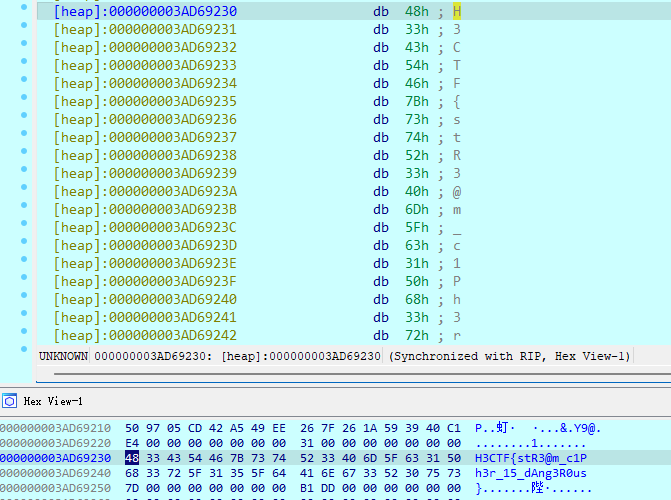
Task: Toggle breakpoint dot beside address 3AD69230
Action: pyautogui.click(x=26, y=11)
